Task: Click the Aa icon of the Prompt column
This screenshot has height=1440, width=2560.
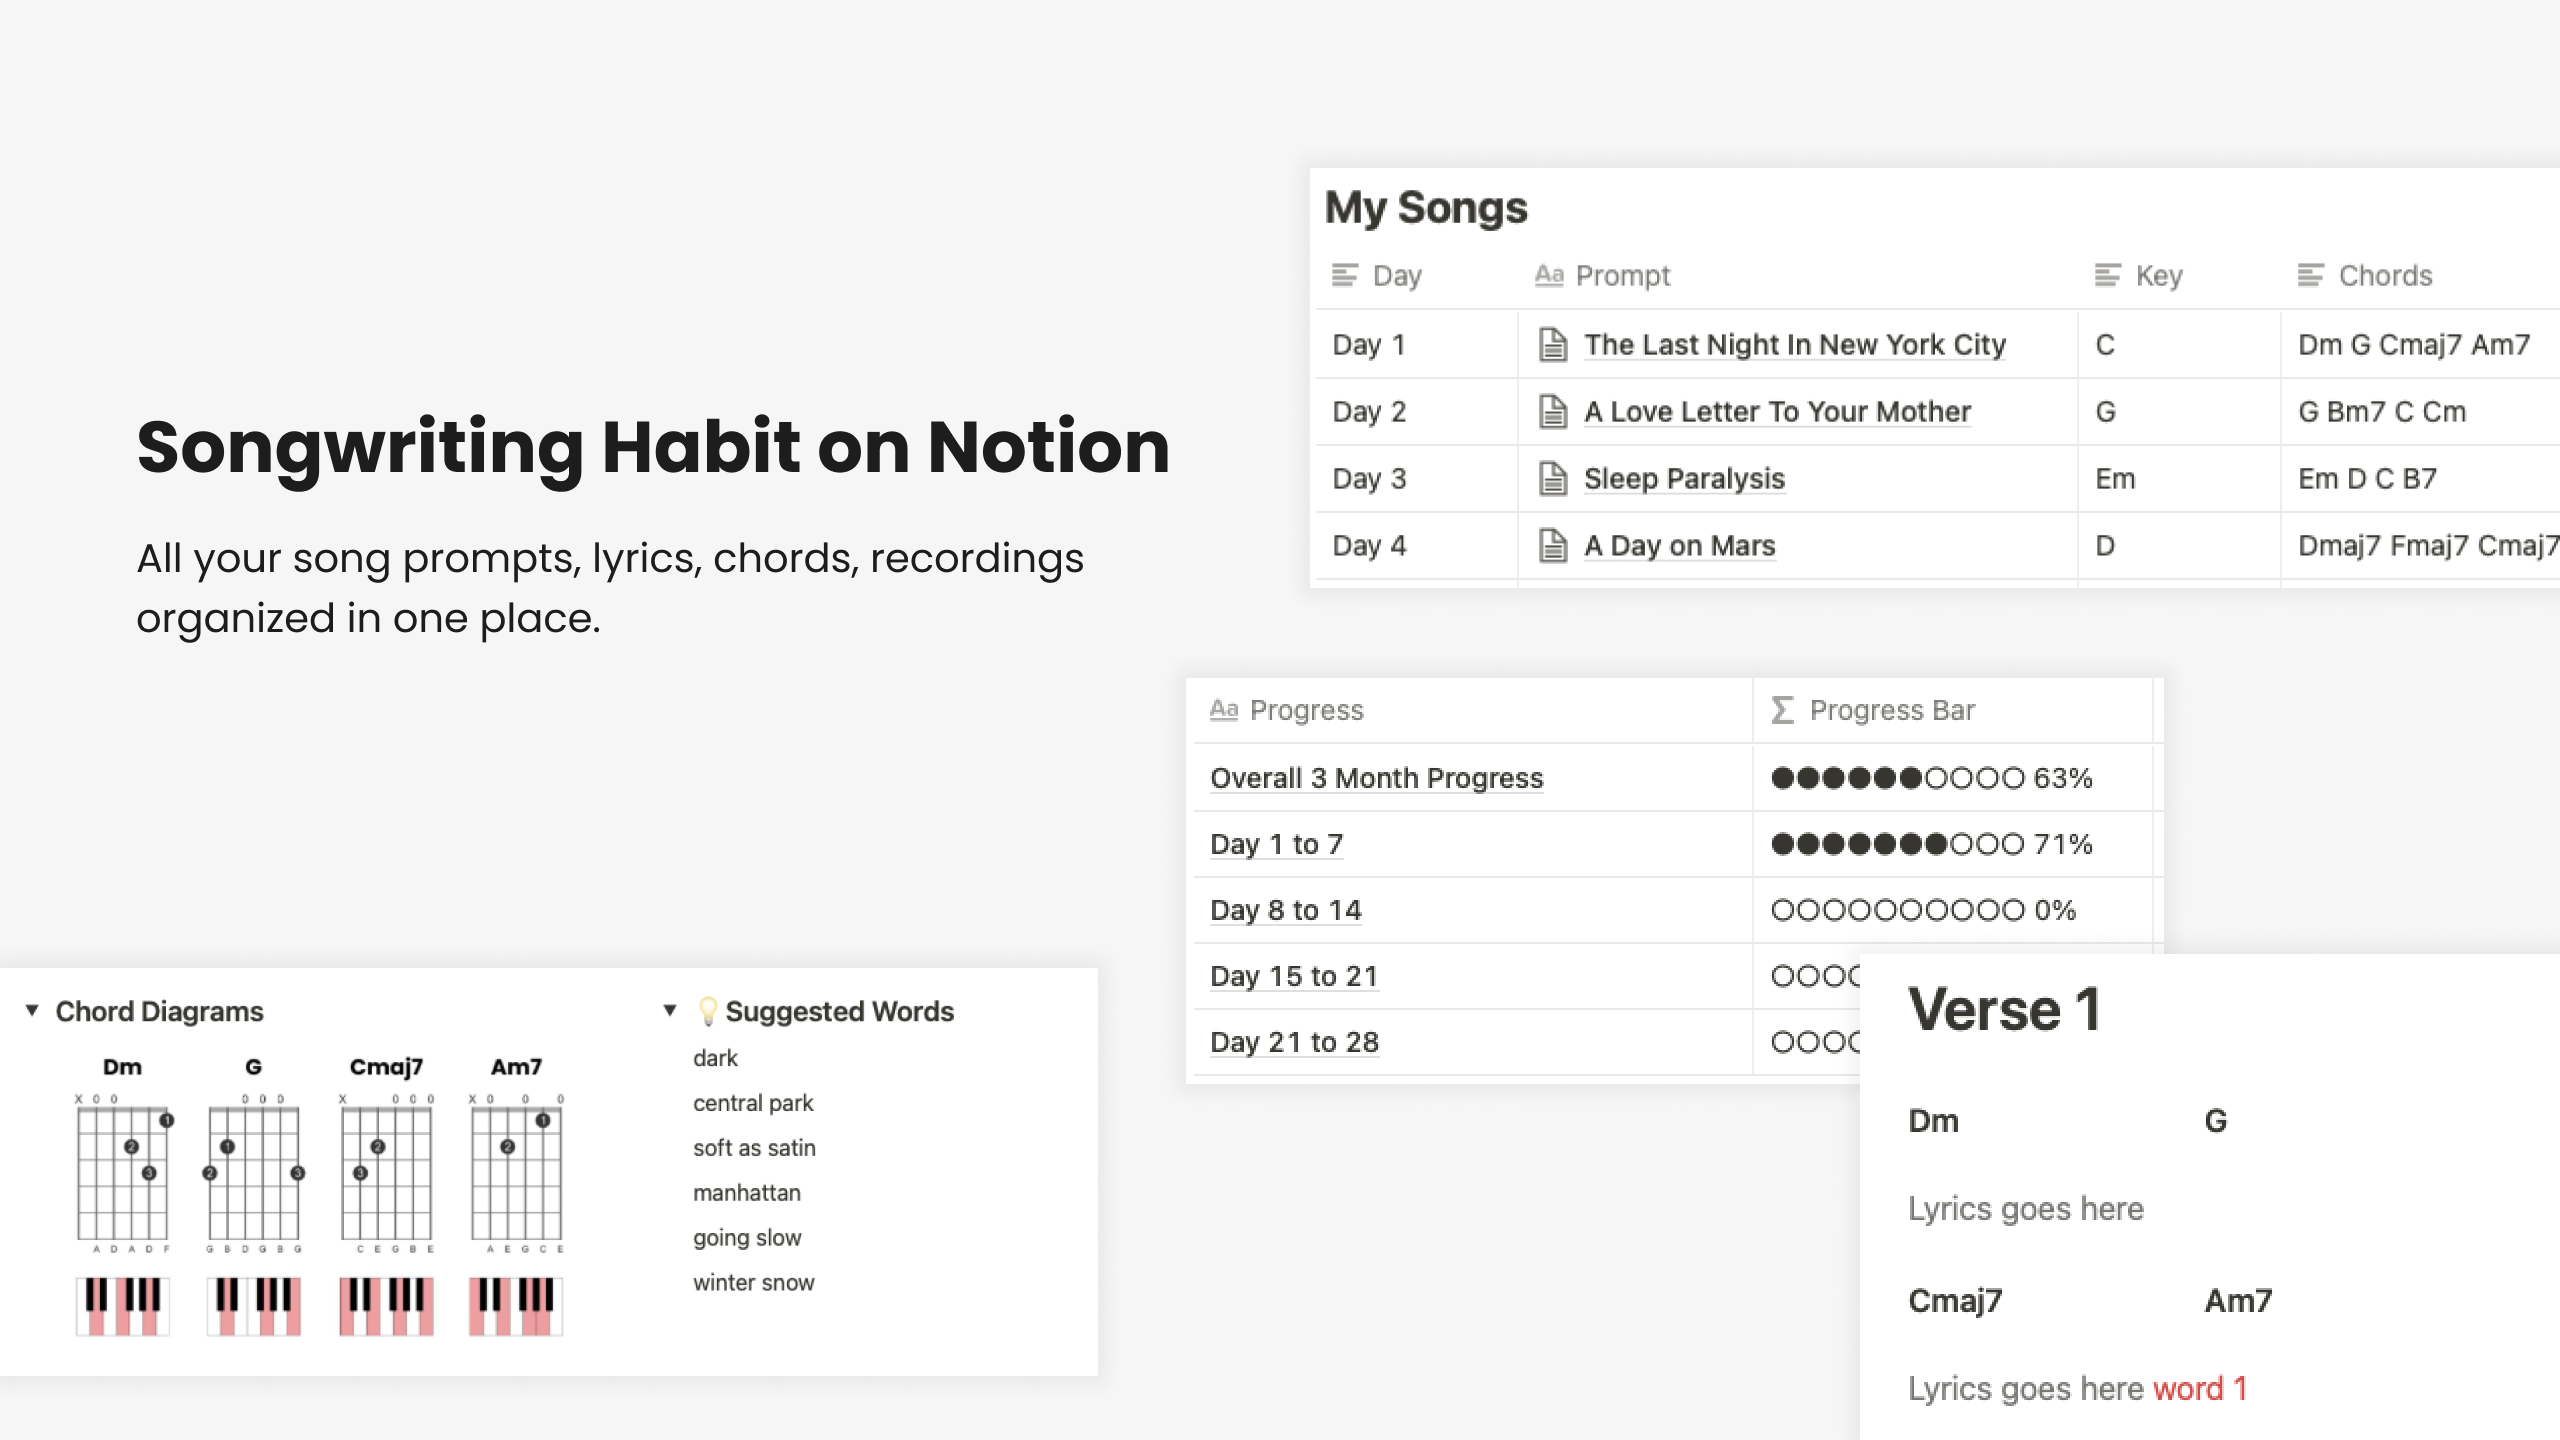Action: [1549, 275]
